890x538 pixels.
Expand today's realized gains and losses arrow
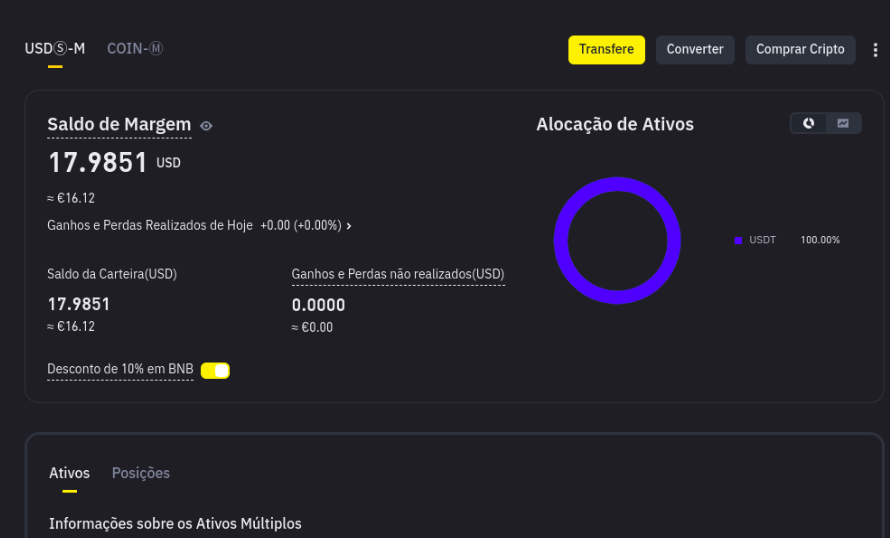tap(349, 226)
